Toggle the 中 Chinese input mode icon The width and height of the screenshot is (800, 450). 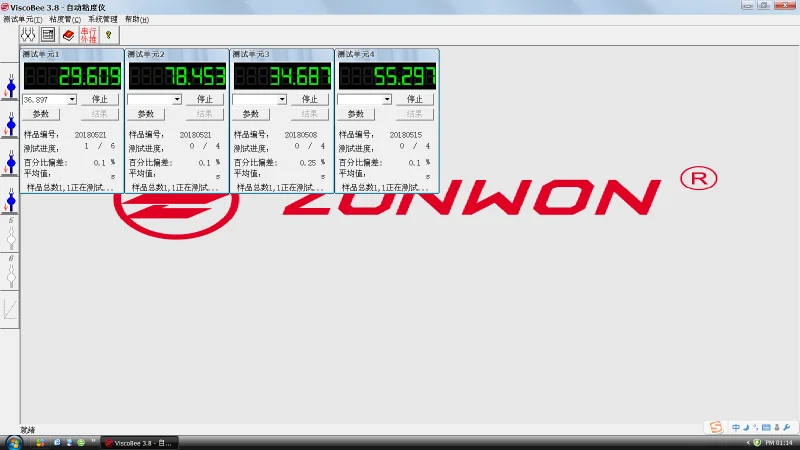(x=736, y=428)
